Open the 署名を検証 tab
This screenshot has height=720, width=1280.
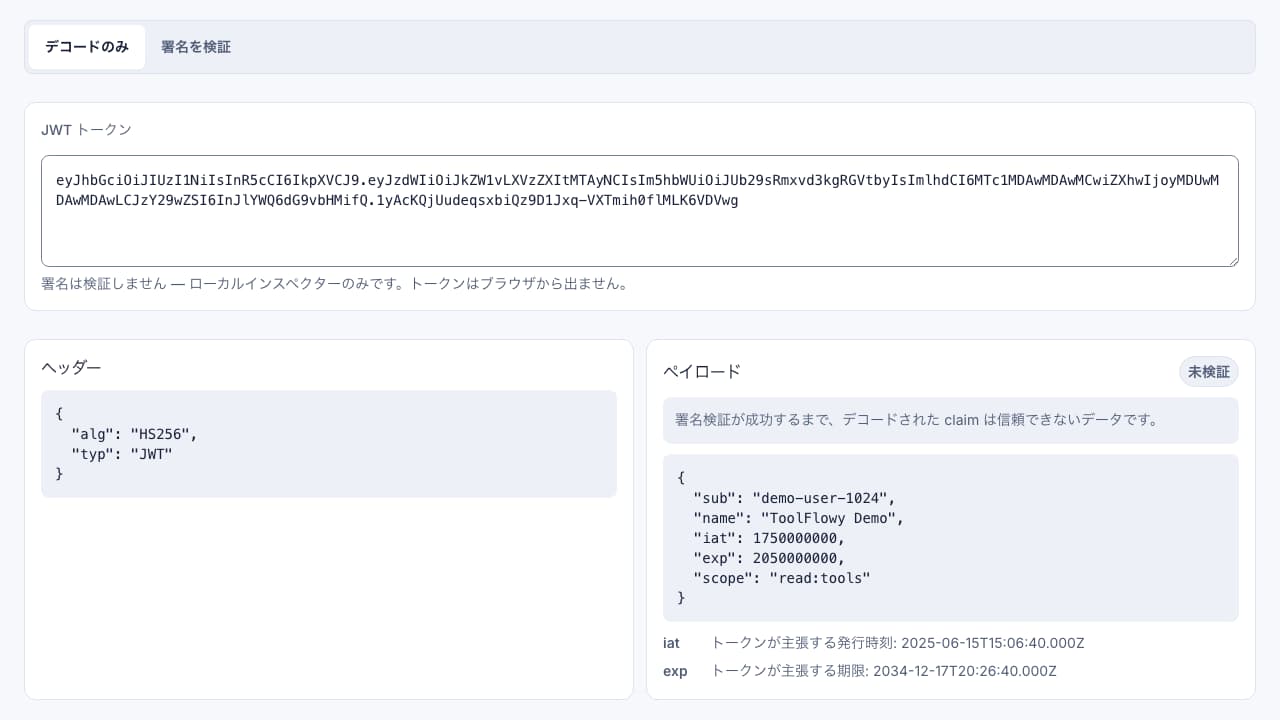click(x=196, y=47)
